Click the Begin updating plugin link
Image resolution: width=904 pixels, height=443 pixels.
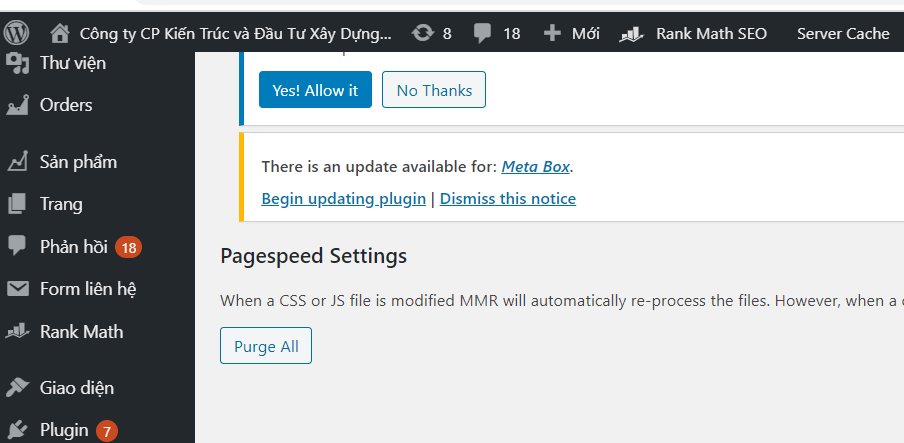click(344, 198)
